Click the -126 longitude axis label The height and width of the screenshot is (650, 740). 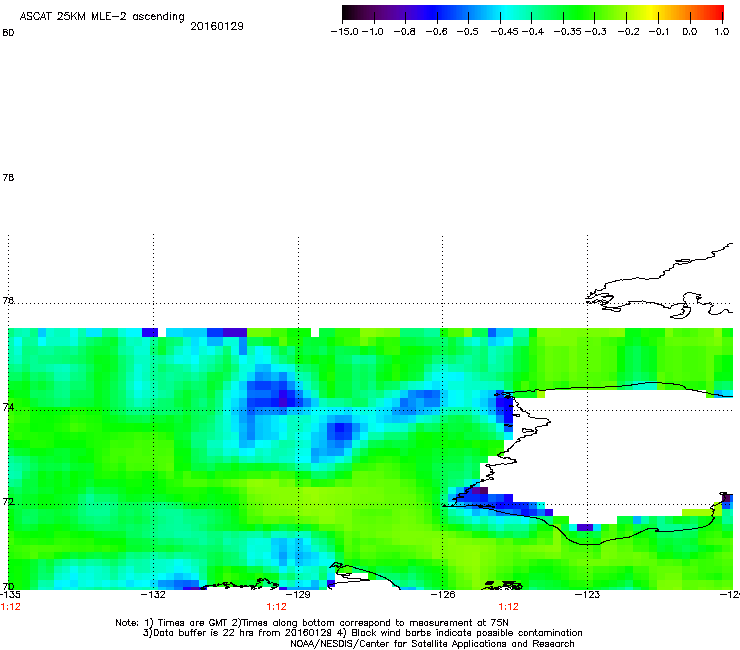coord(443,595)
